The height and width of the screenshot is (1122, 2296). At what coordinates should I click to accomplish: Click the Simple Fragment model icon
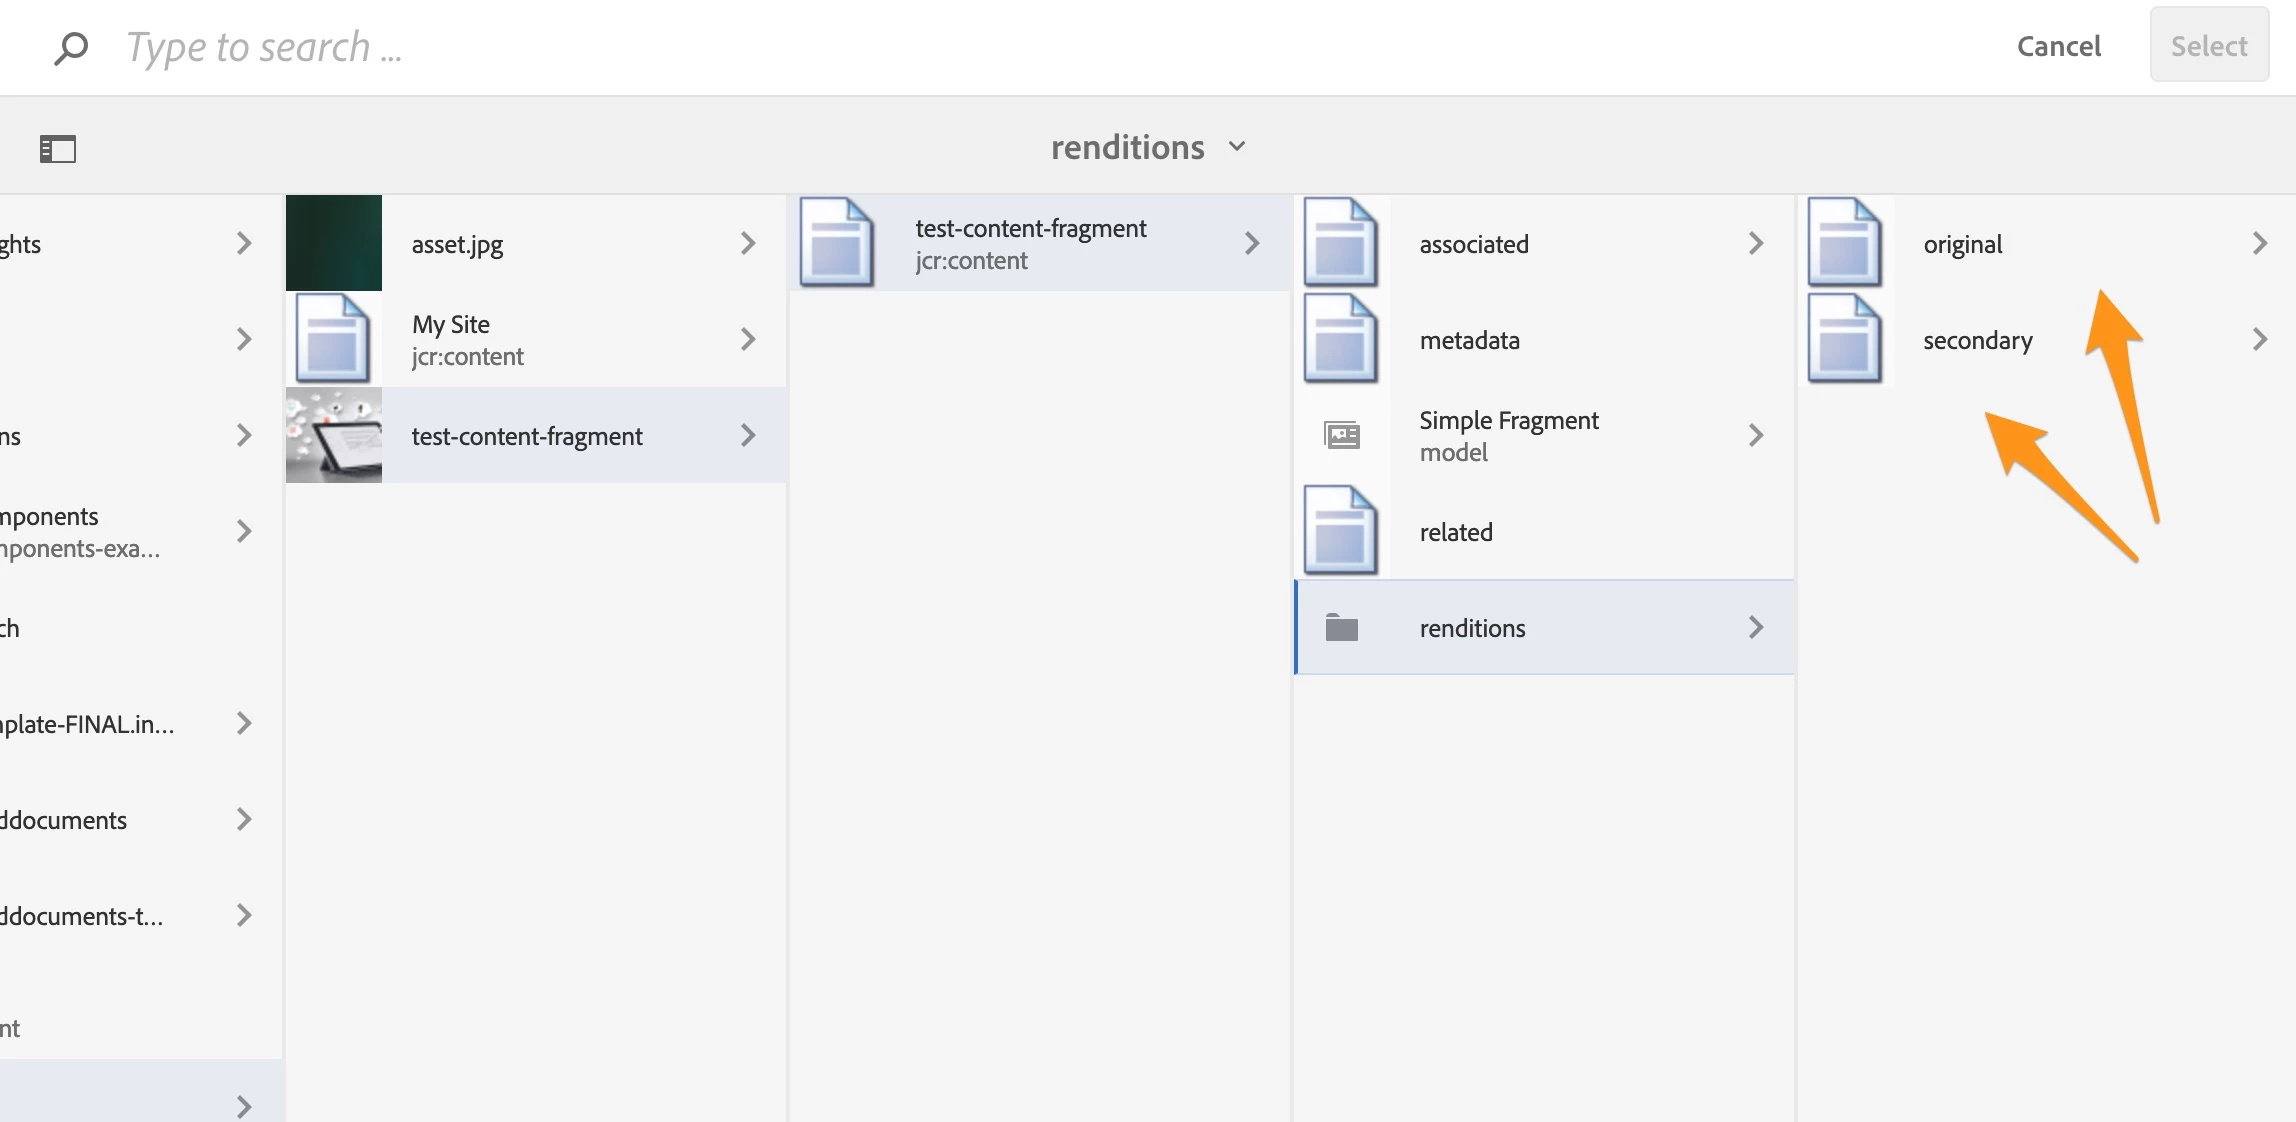[x=1341, y=435]
